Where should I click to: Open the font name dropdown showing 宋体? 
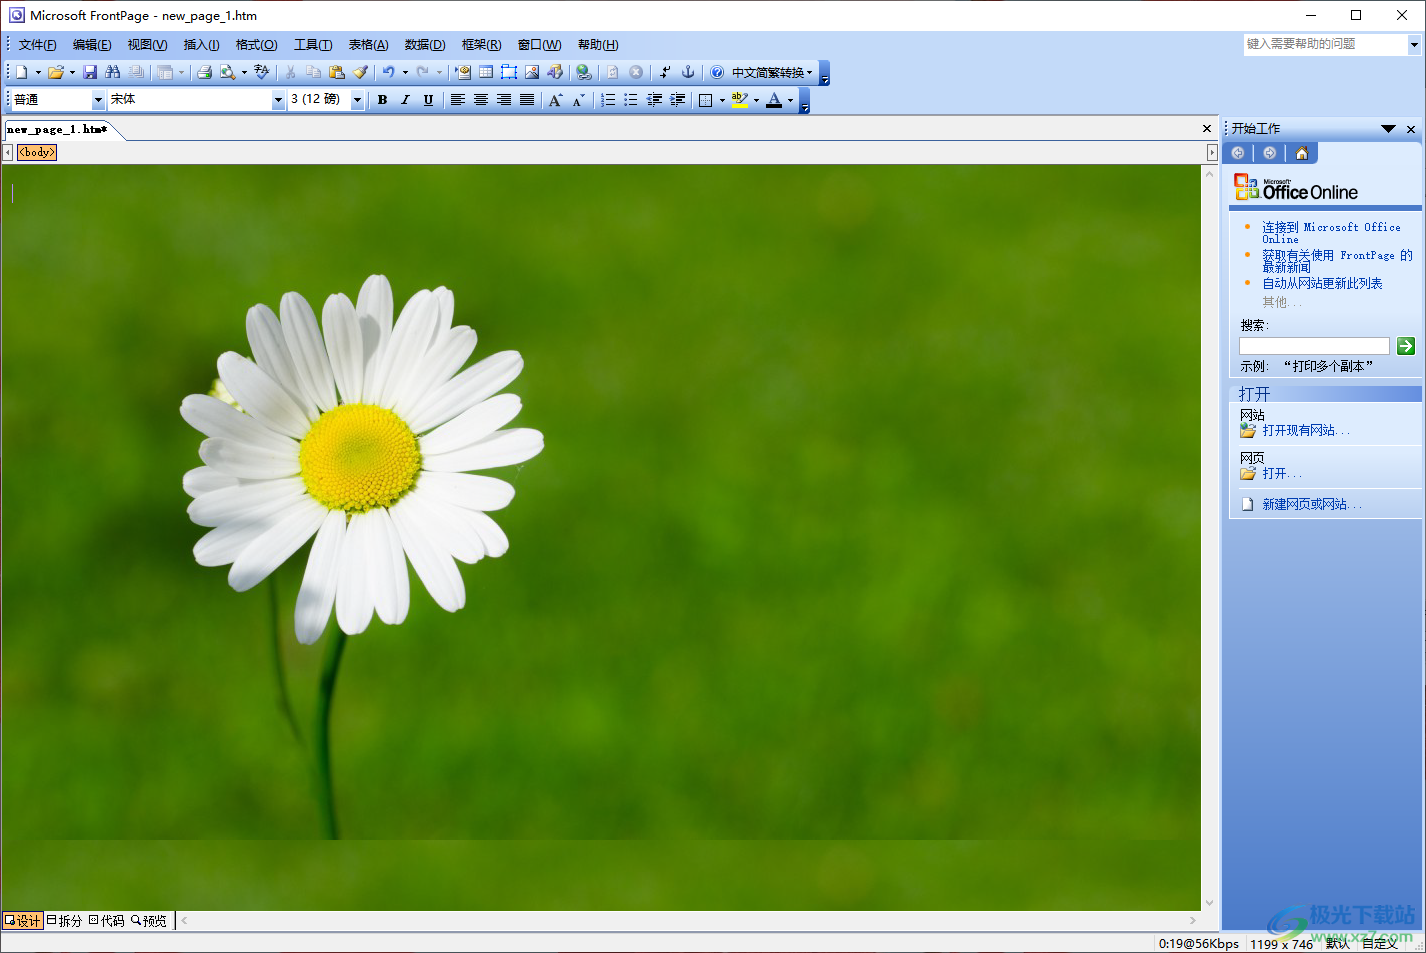(x=278, y=100)
